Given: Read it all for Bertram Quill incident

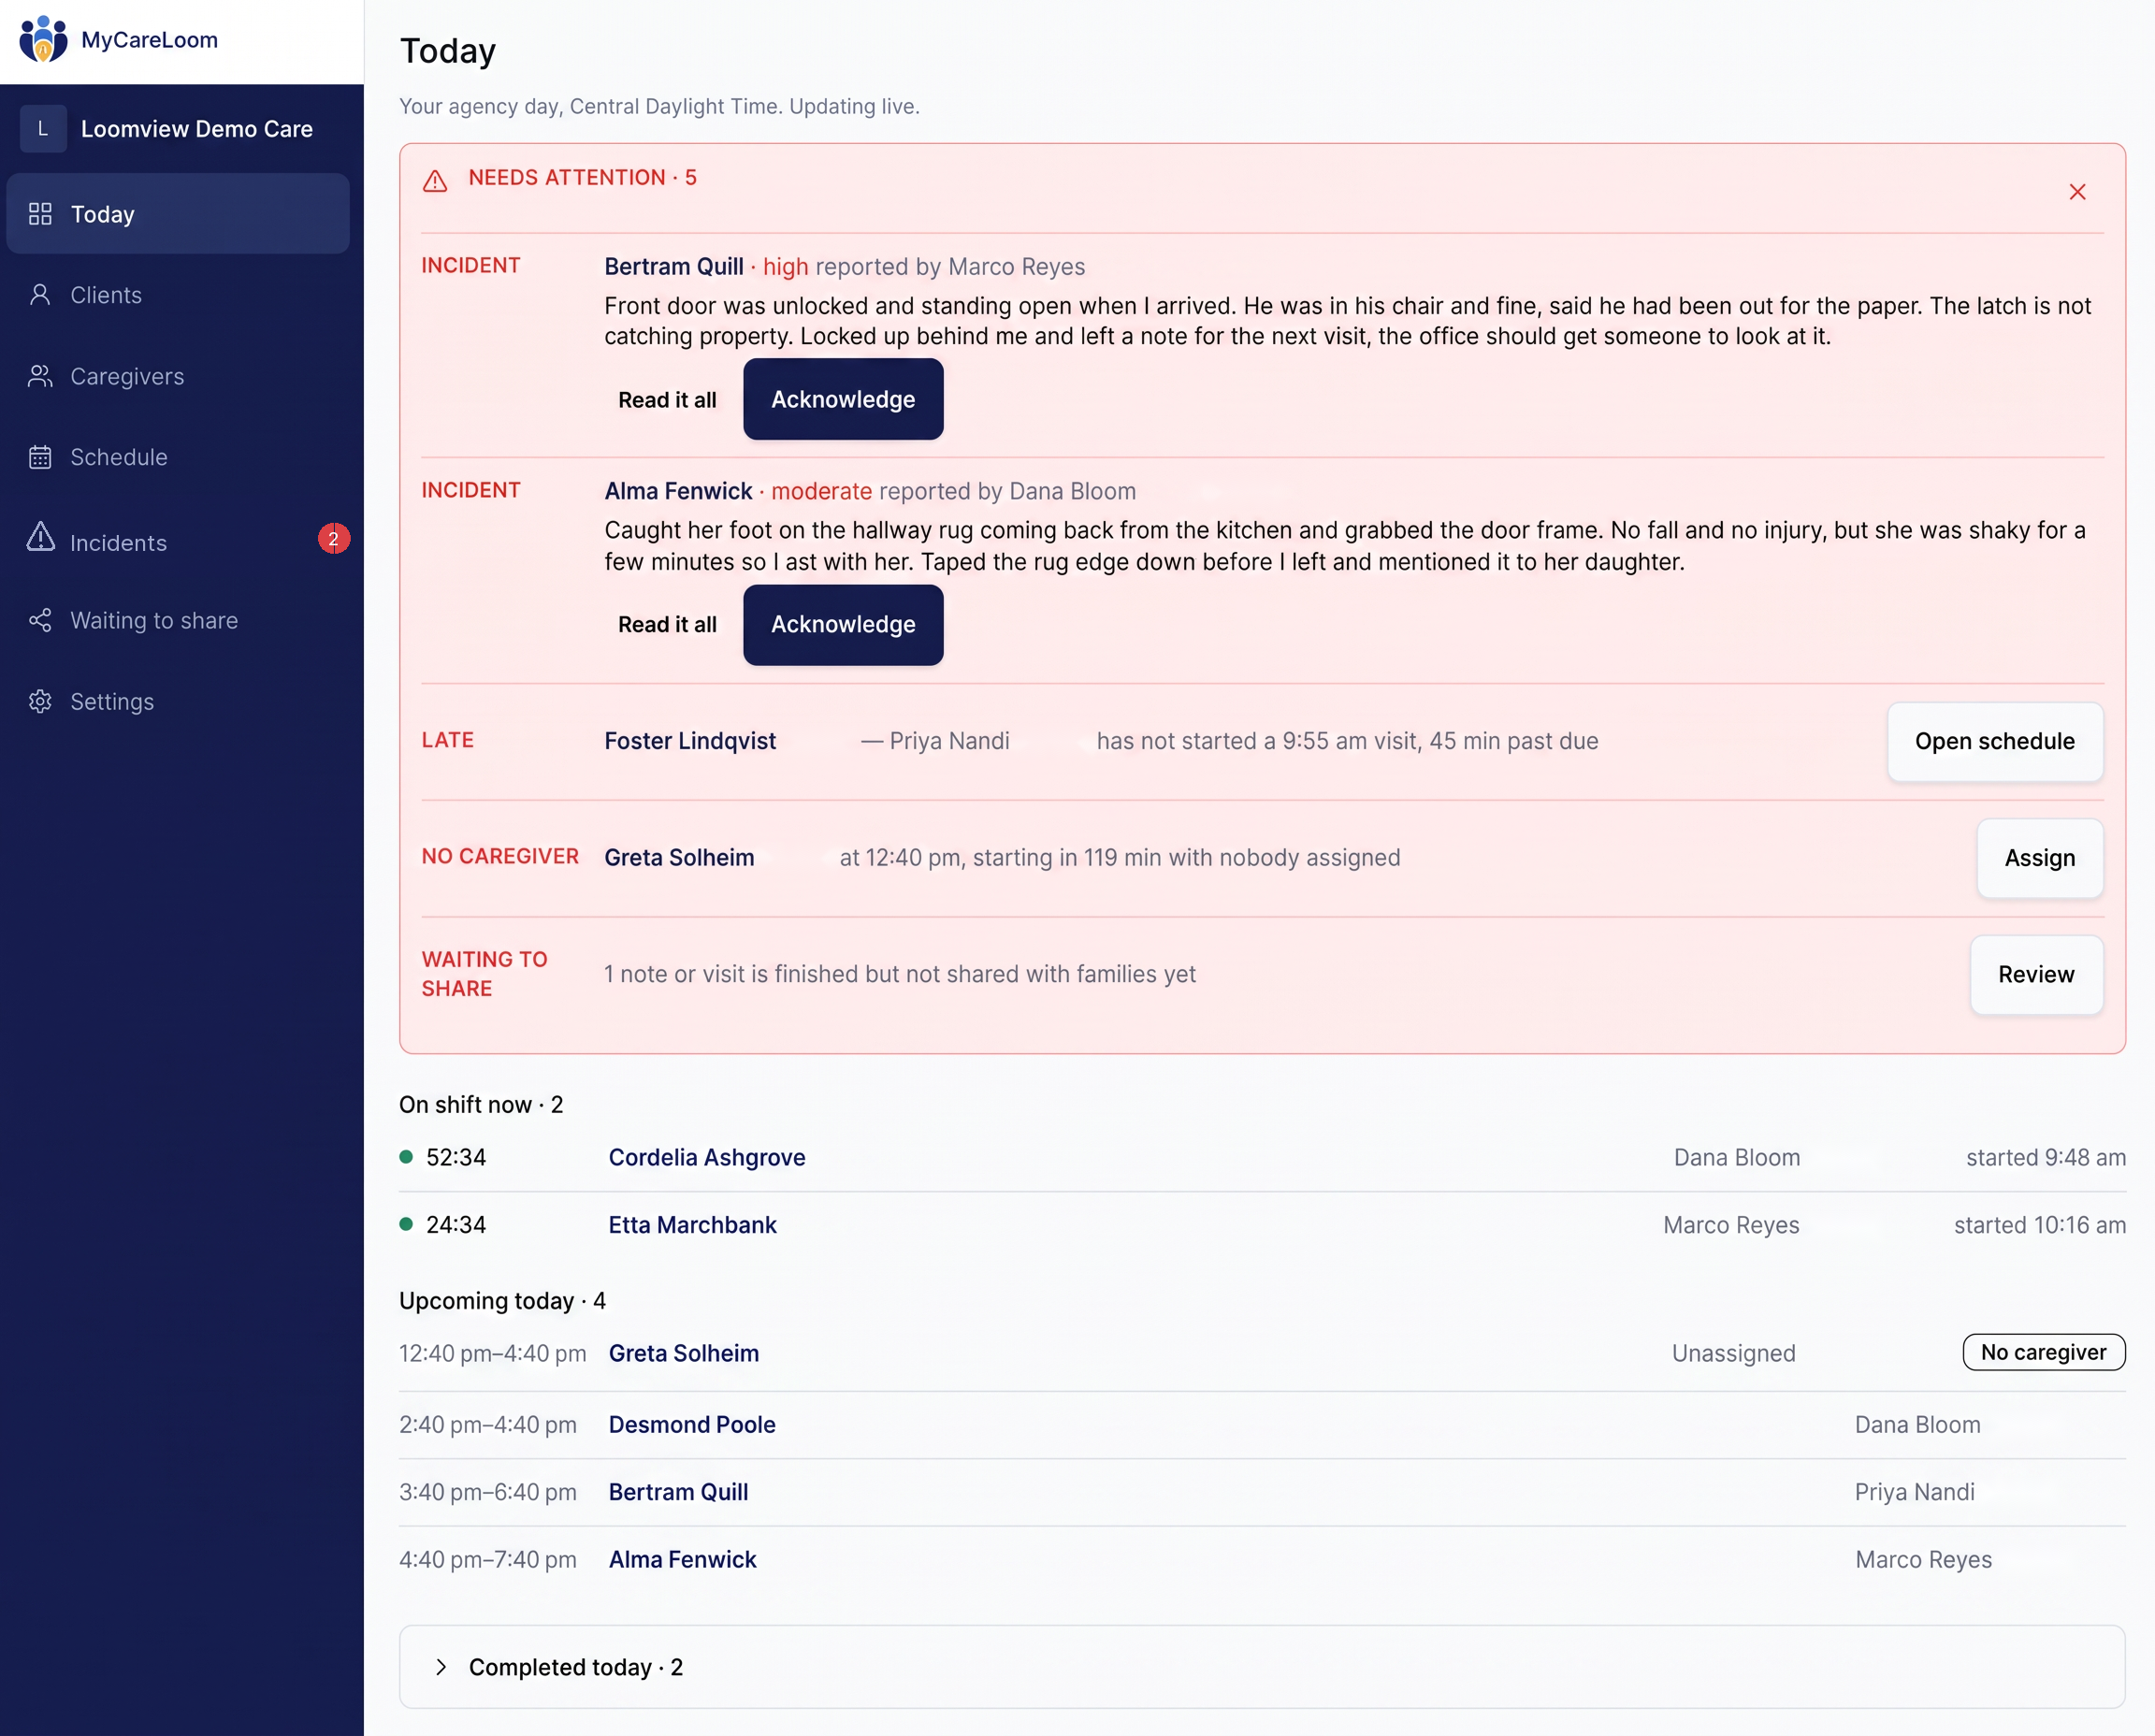Looking at the screenshot, I should (x=667, y=400).
